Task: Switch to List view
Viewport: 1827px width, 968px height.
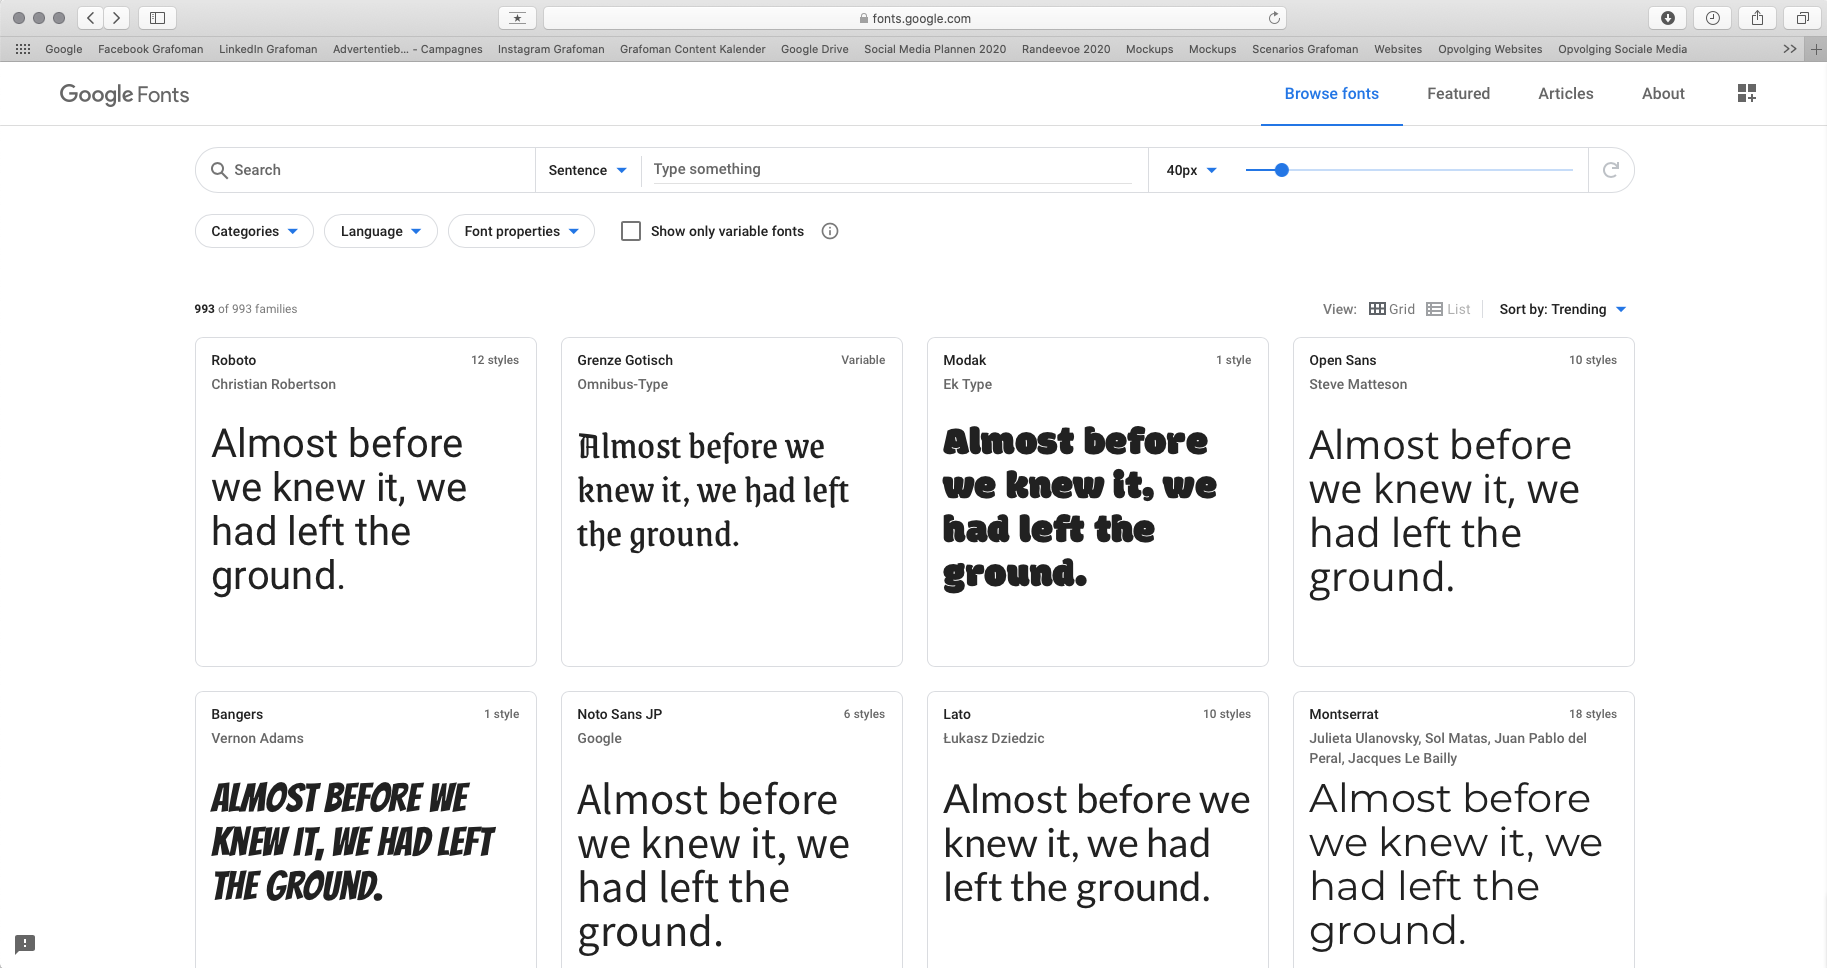Action: pos(1448,309)
